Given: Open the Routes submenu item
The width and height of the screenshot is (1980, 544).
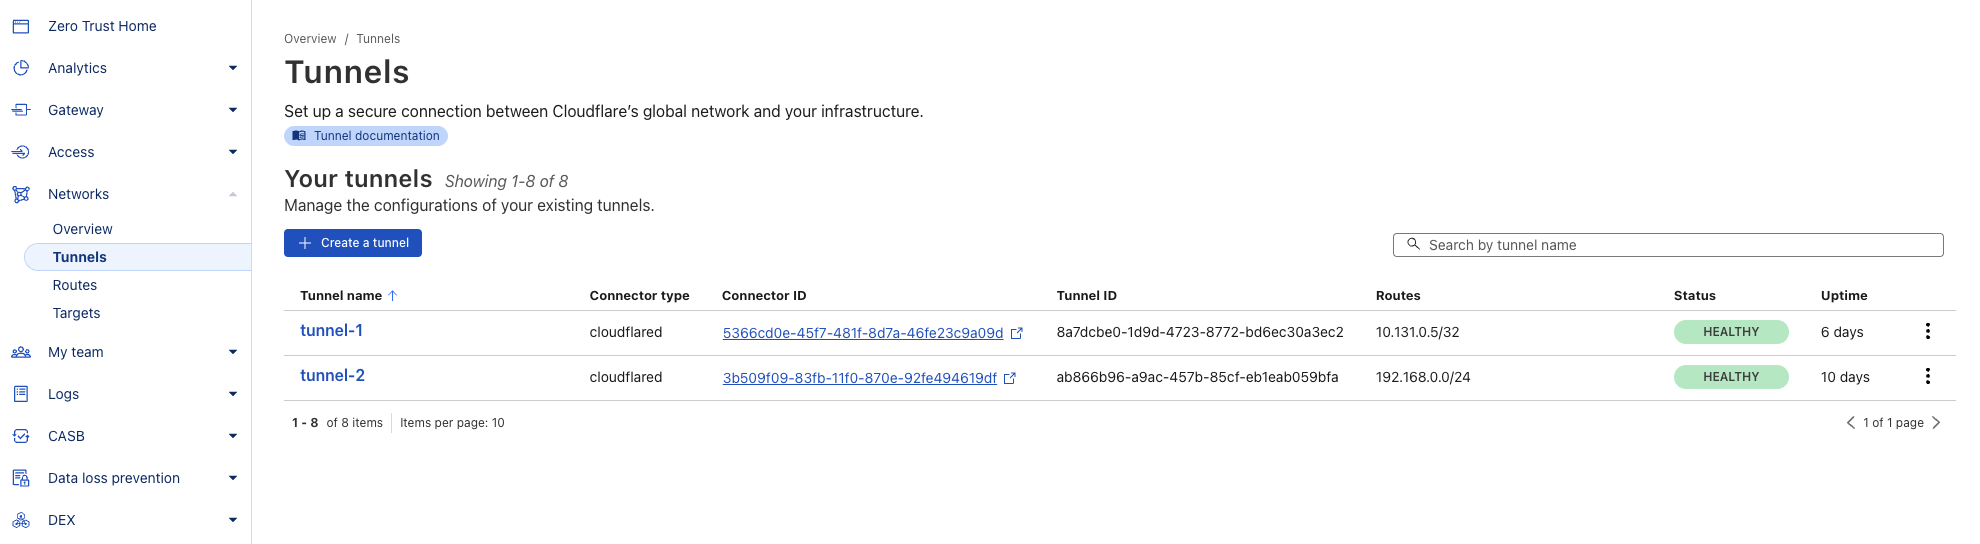Looking at the screenshot, I should [x=75, y=285].
